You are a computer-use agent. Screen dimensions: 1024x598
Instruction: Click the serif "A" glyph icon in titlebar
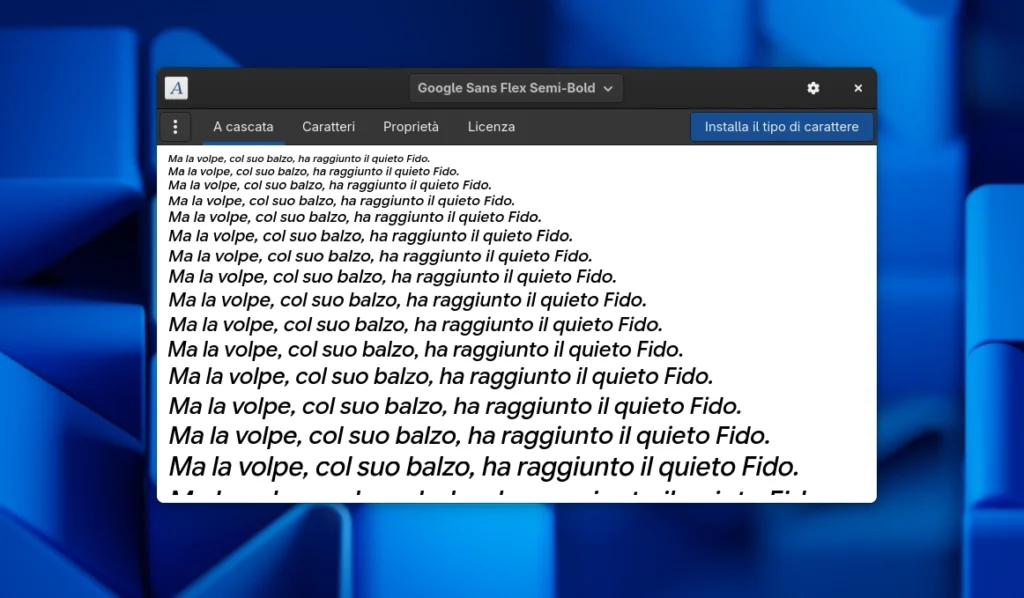point(176,88)
